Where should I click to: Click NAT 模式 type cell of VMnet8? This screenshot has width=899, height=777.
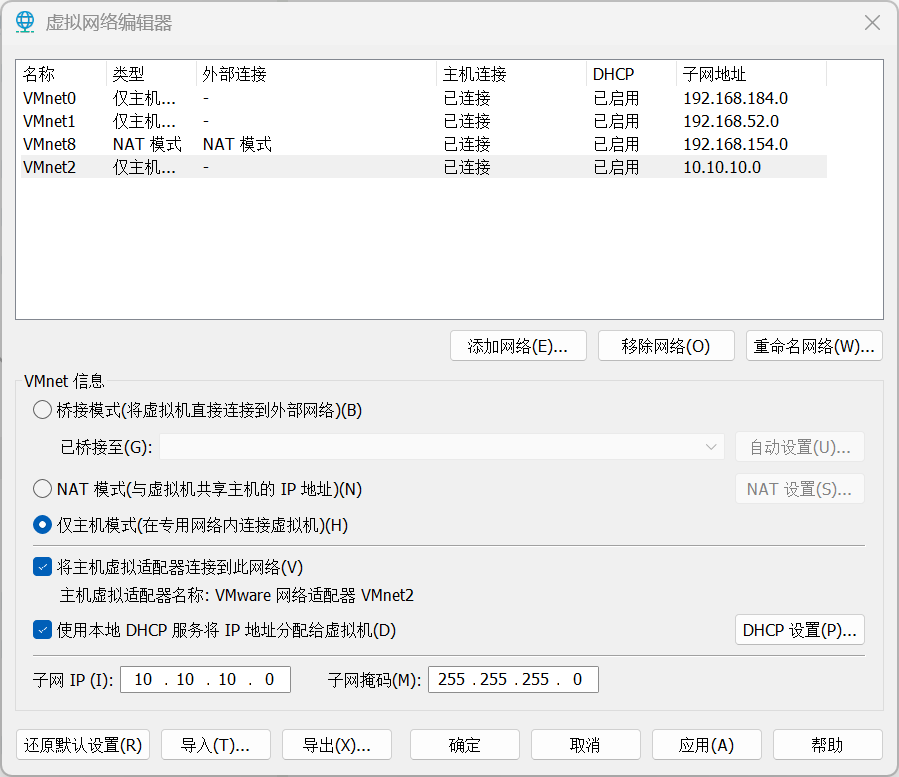tap(147, 144)
